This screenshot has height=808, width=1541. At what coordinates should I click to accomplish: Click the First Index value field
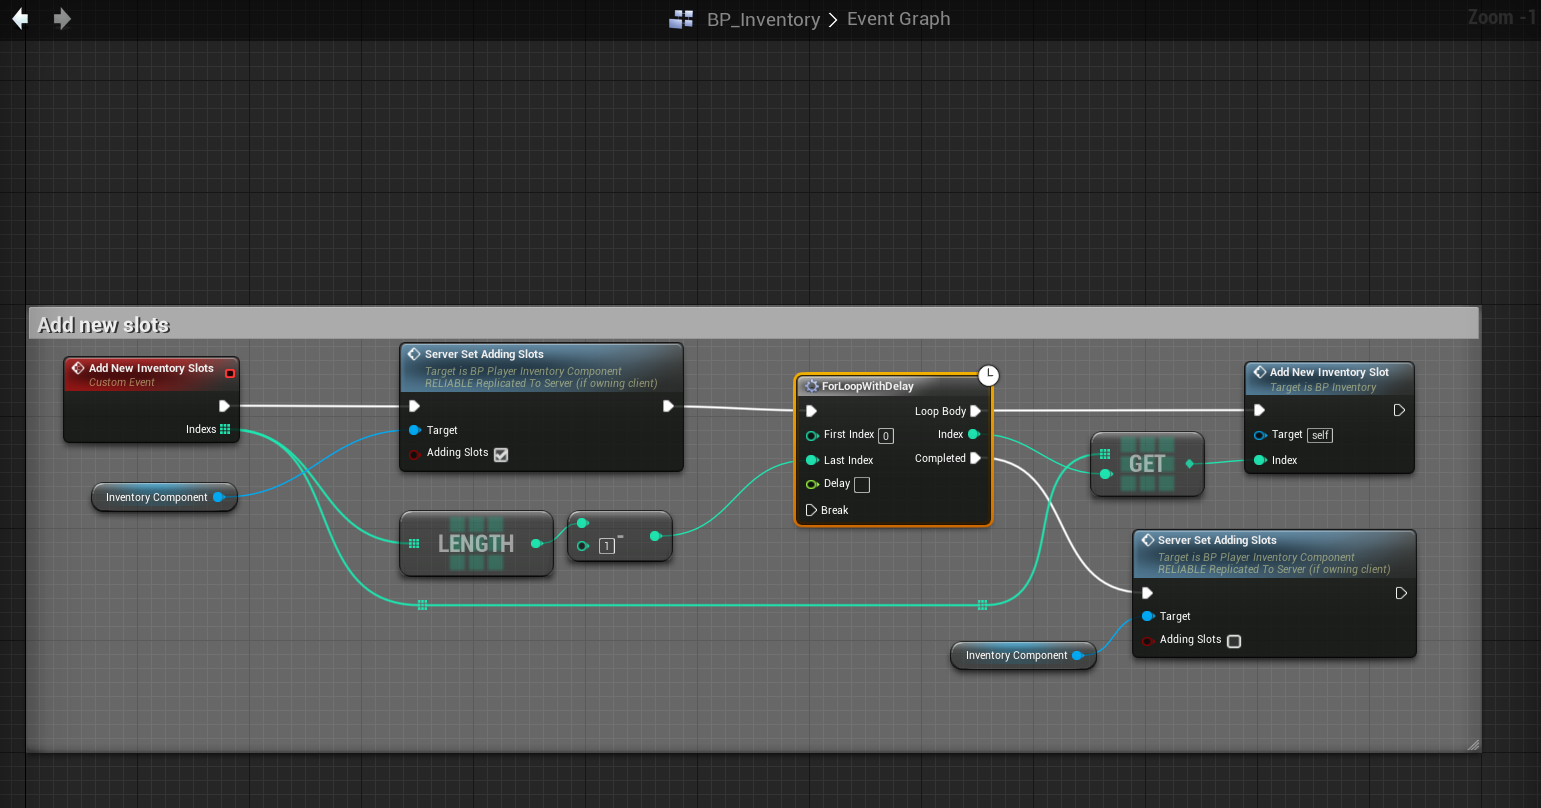click(885, 435)
